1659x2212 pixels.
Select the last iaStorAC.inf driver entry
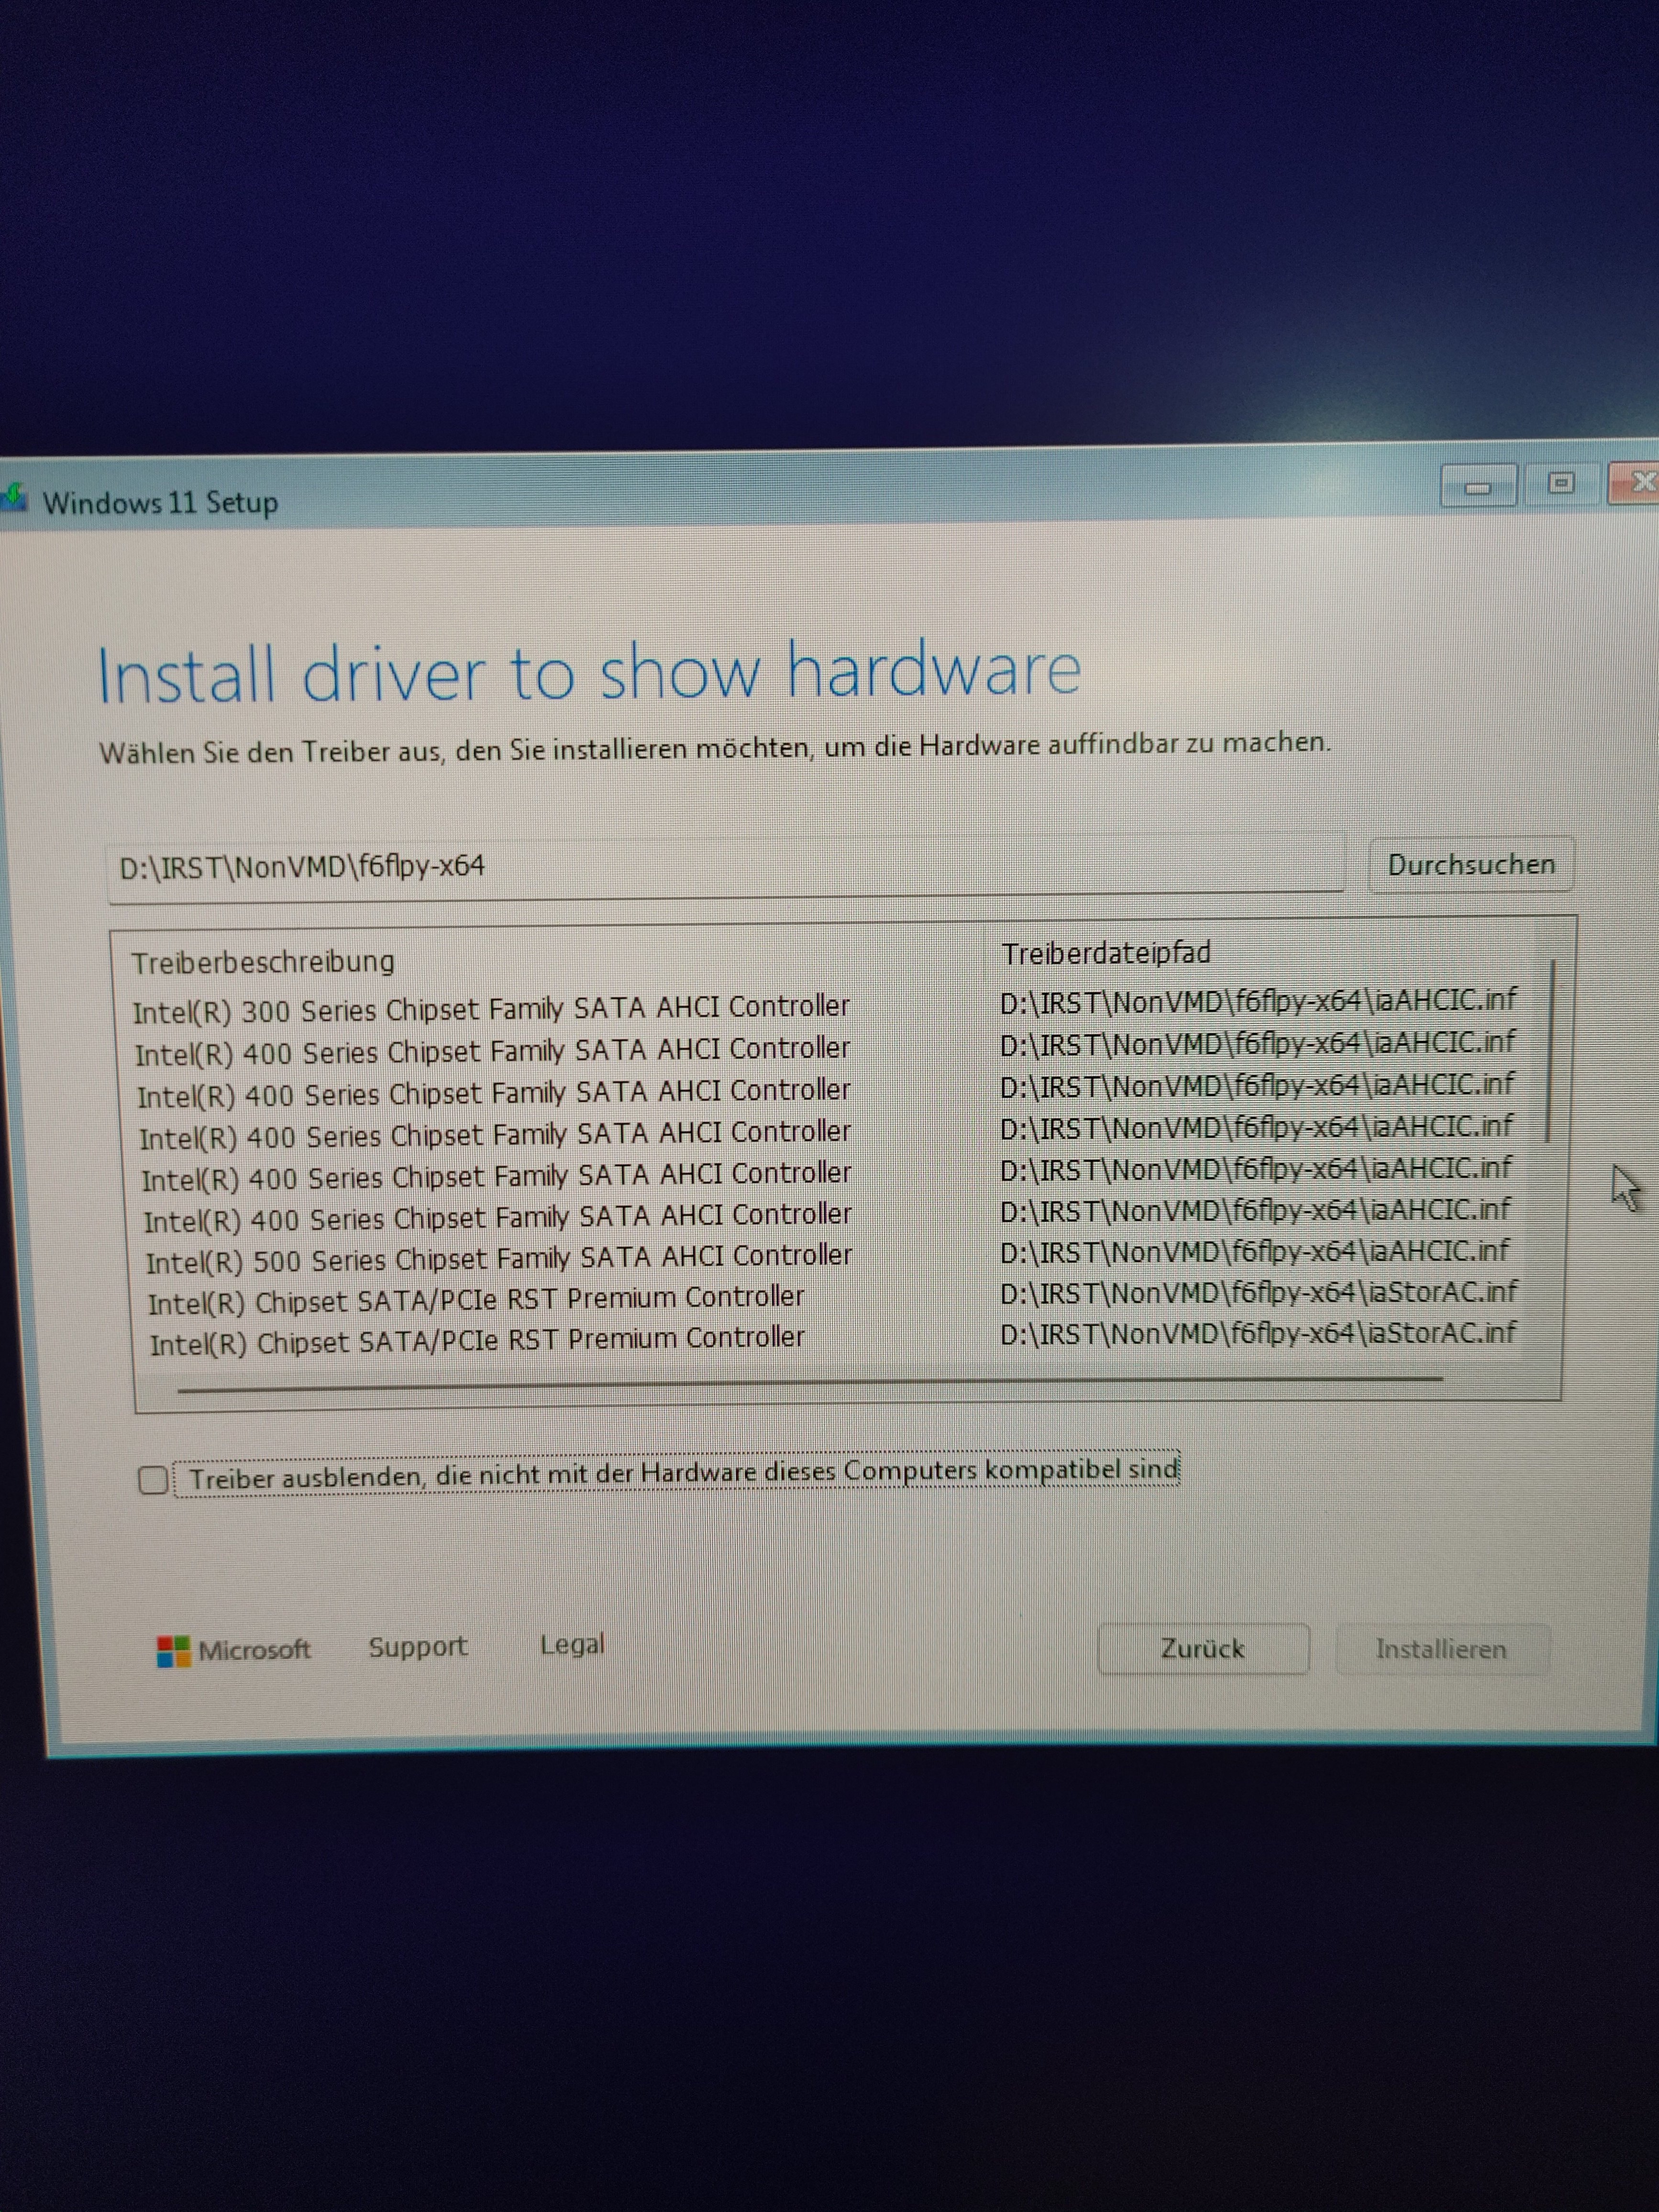coord(1257,1334)
